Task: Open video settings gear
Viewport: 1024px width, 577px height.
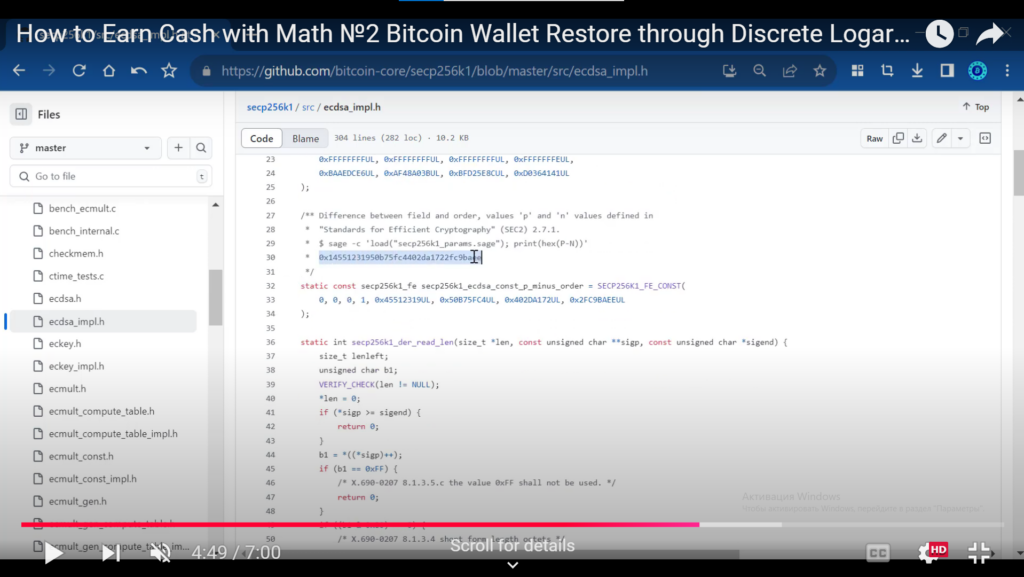Action: [x=931, y=553]
